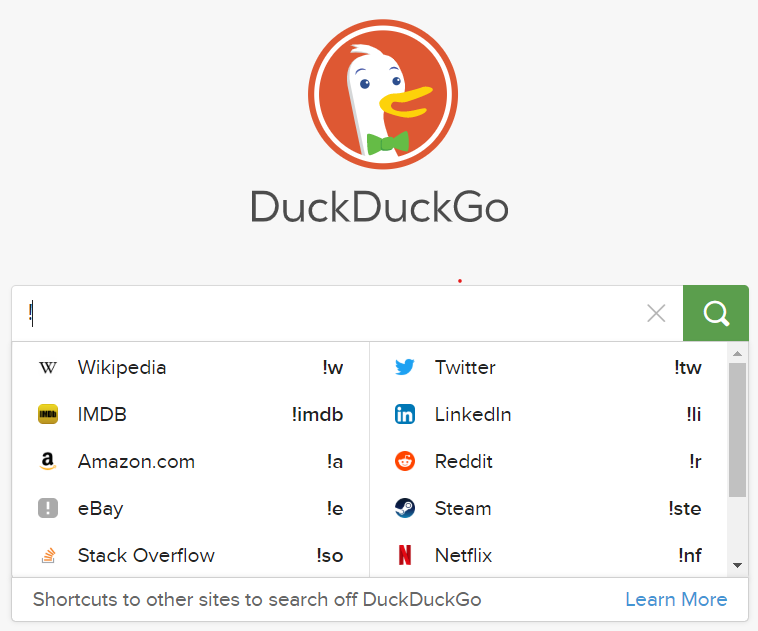Select the LinkedIn suggestion row
The image size is (758, 631).
pos(548,414)
